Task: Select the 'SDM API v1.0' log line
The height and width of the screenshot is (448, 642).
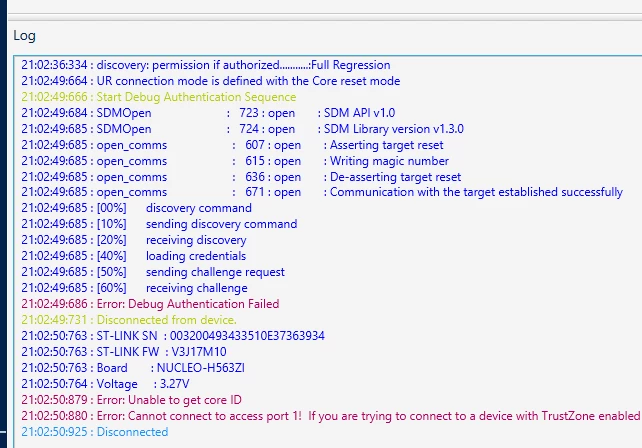Action: click(208, 113)
